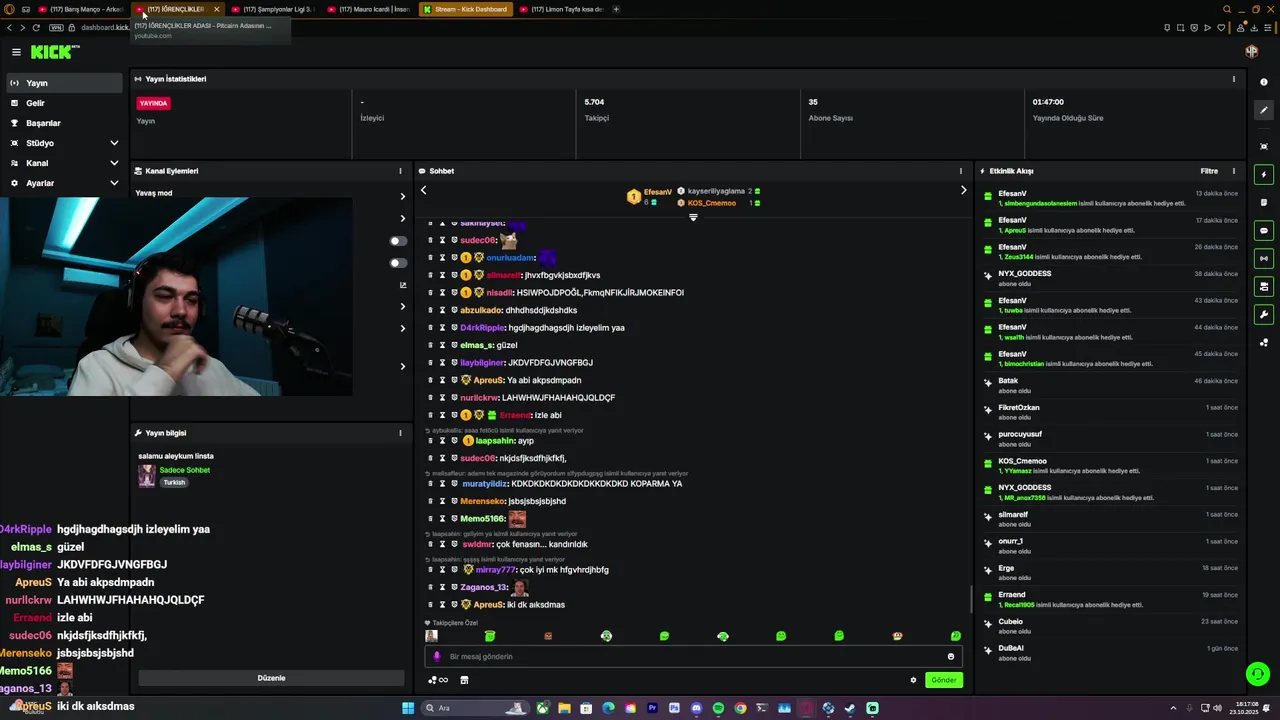Click the focus-frame icon on right toolbar
Viewport: 1280px width, 720px height.
click(1264, 146)
